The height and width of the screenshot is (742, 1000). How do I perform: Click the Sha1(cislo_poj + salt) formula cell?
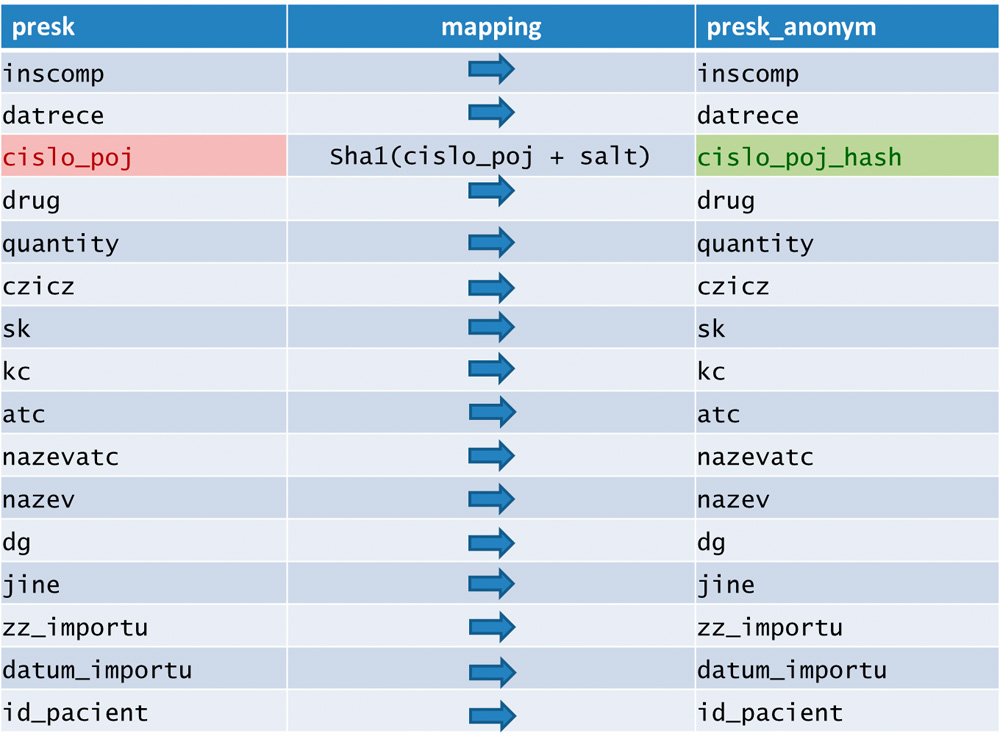490,156
